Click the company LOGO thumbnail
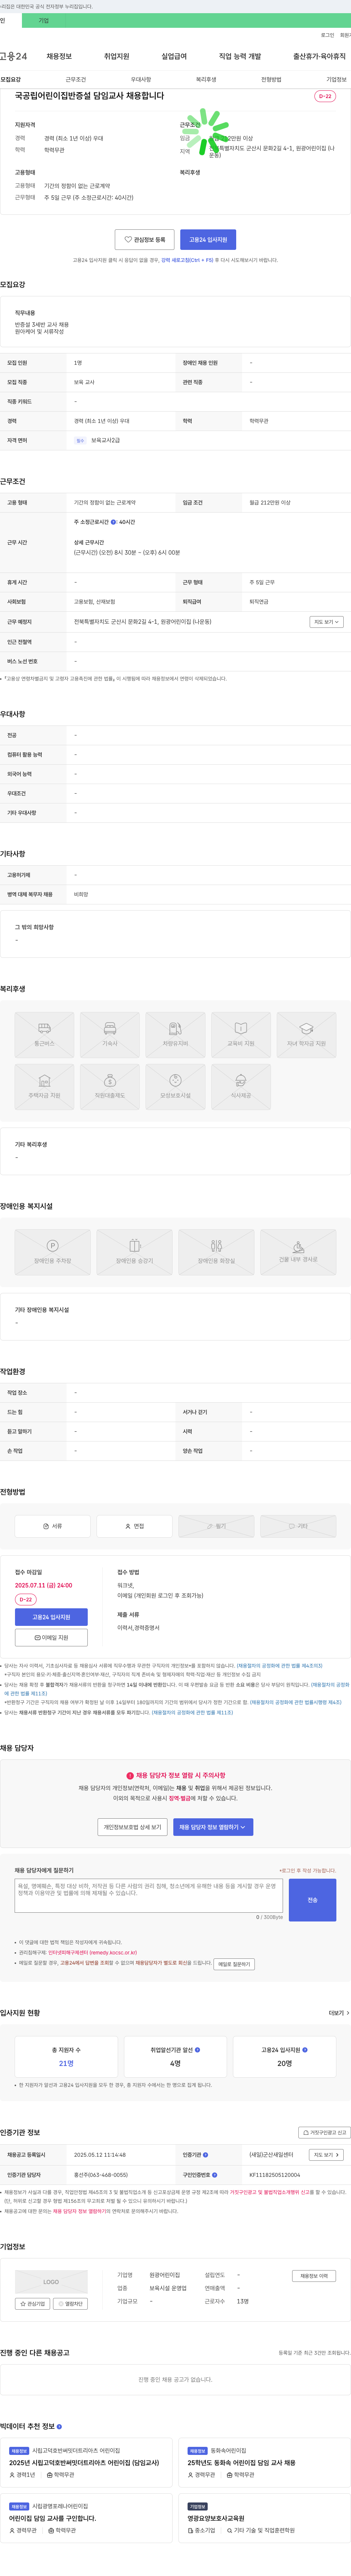Image resolution: width=351 pixels, height=2576 pixels. point(51,2282)
